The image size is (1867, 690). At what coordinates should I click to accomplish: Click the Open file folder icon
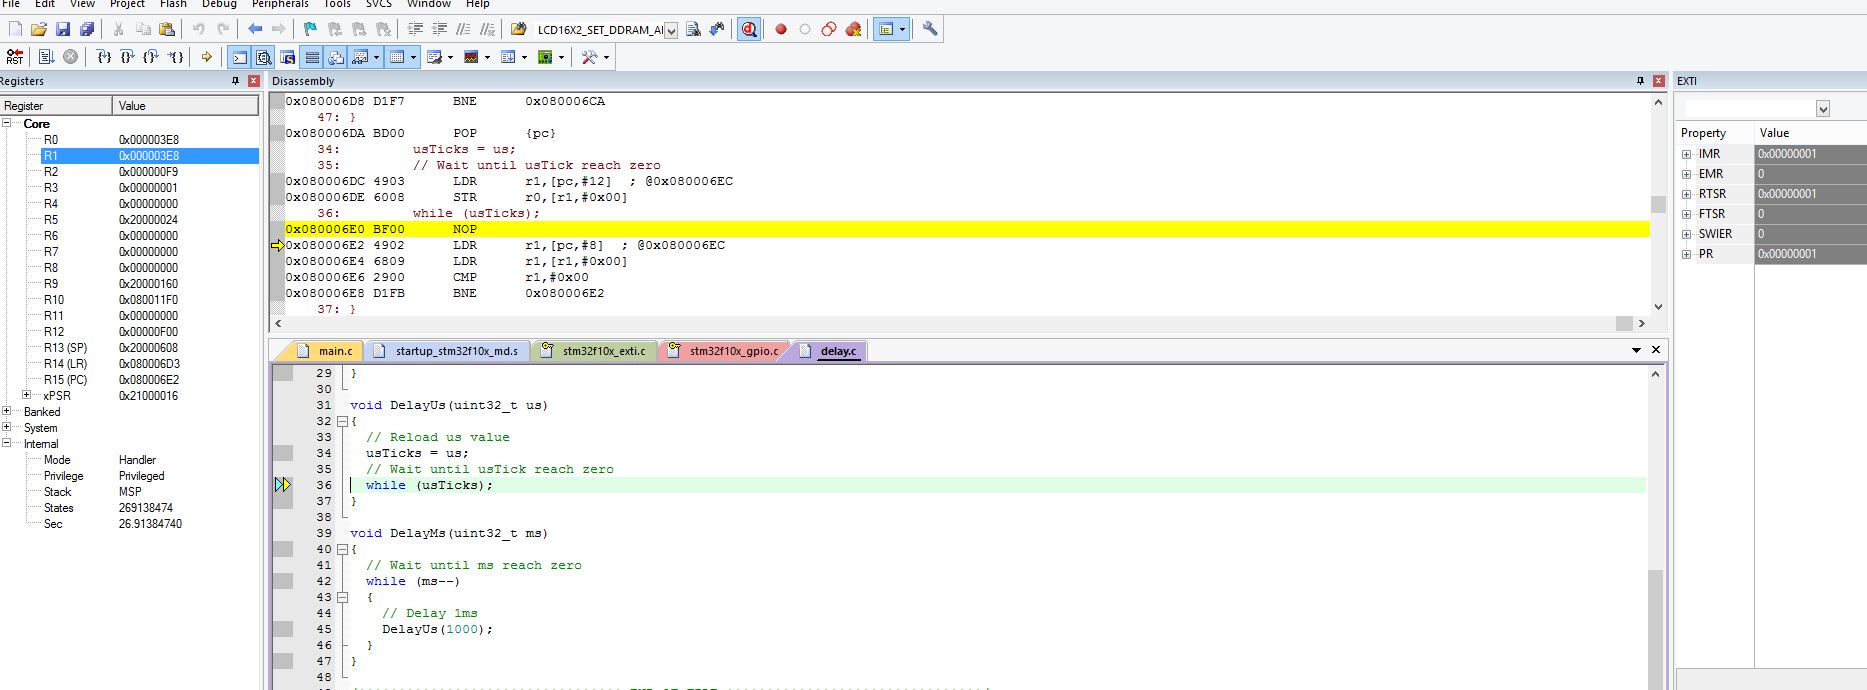[39, 29]
